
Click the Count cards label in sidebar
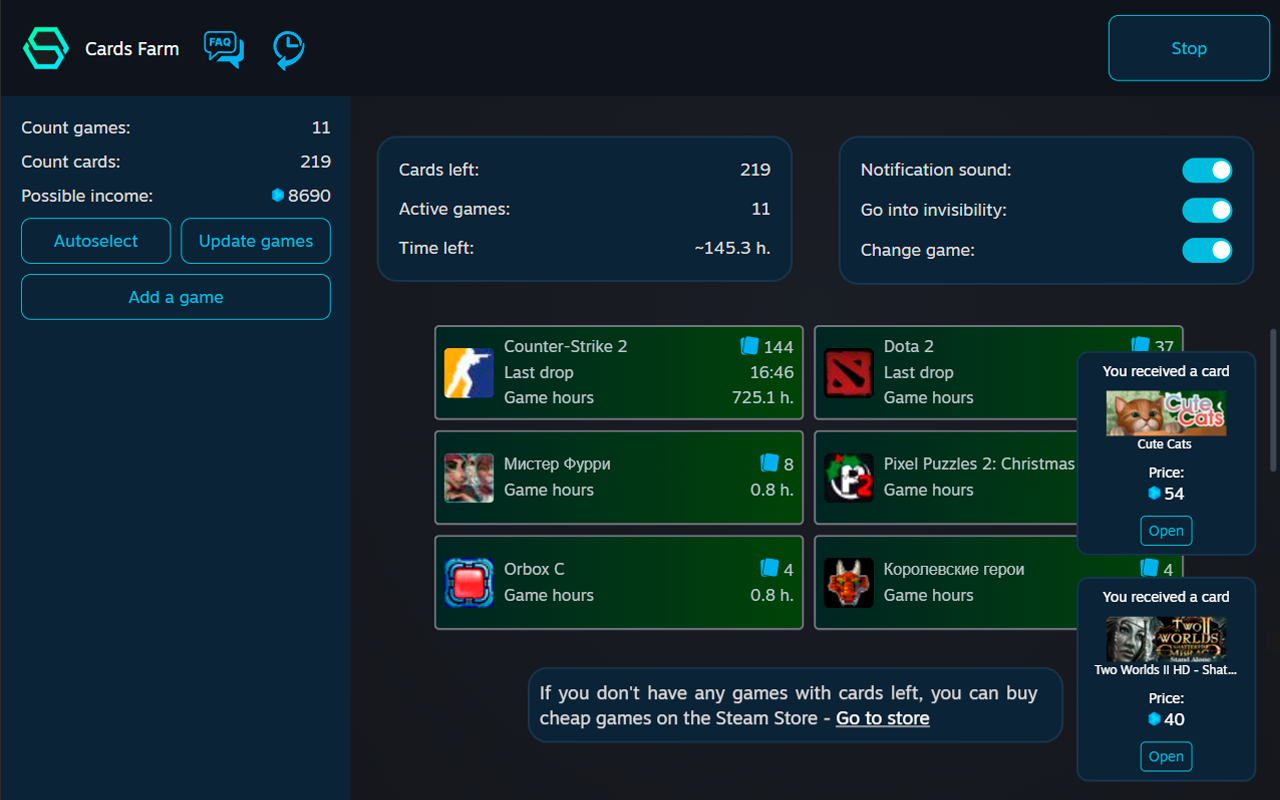(x=71, y=162)
